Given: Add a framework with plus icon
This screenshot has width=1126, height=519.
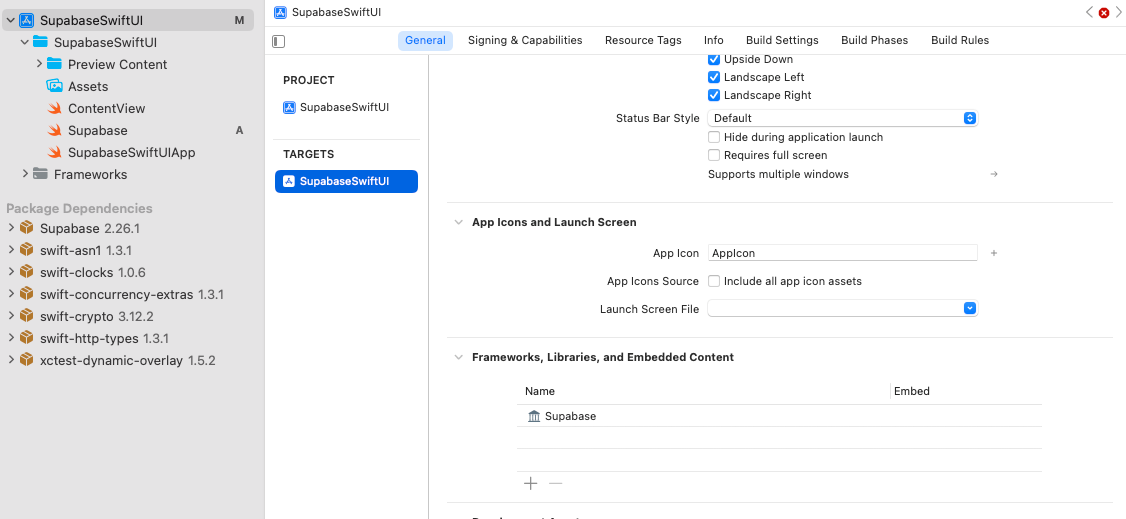Looking at the screenshot, I should pos(531,484).
